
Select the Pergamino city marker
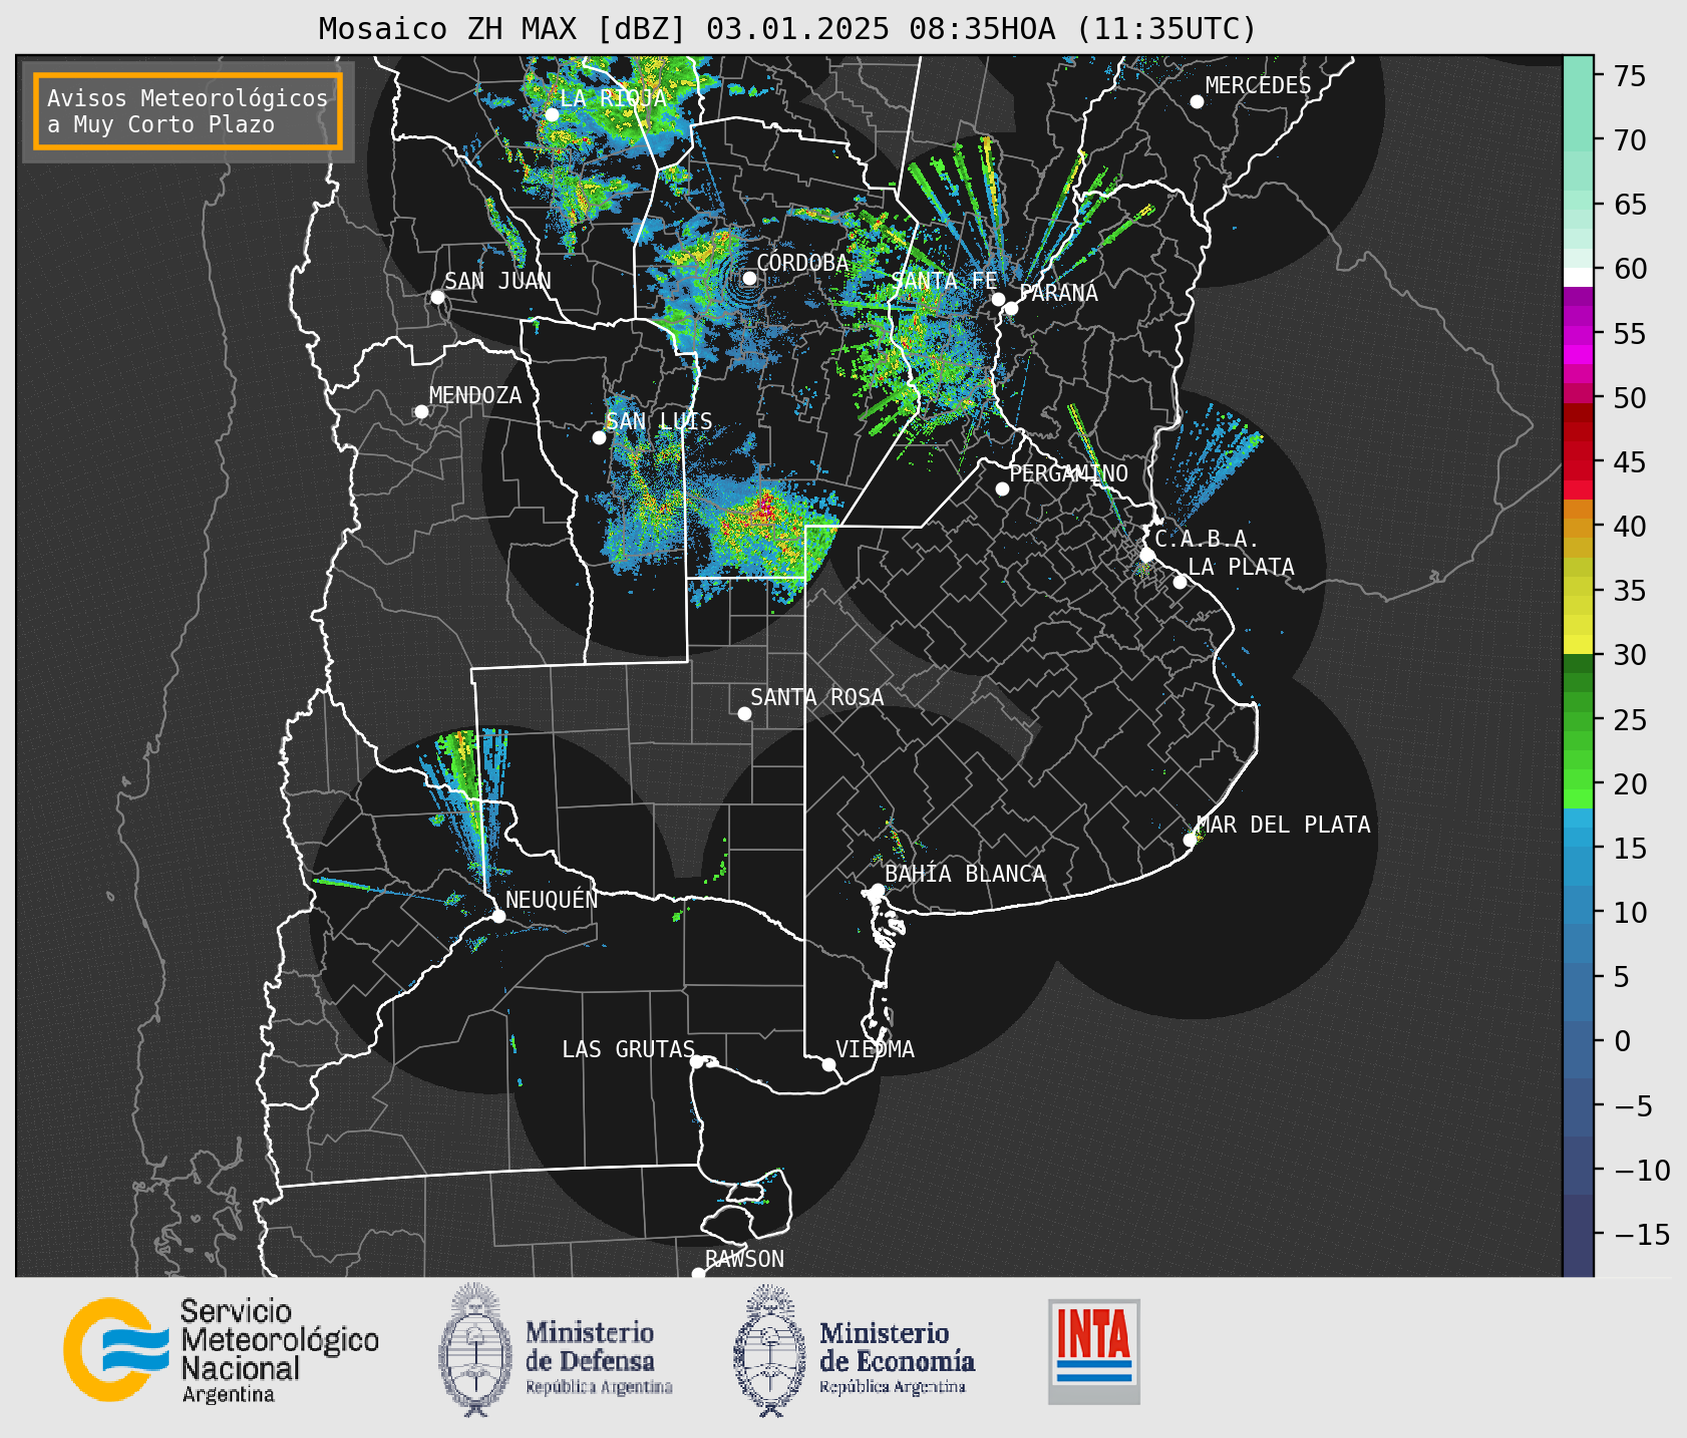coord(1002,489)
